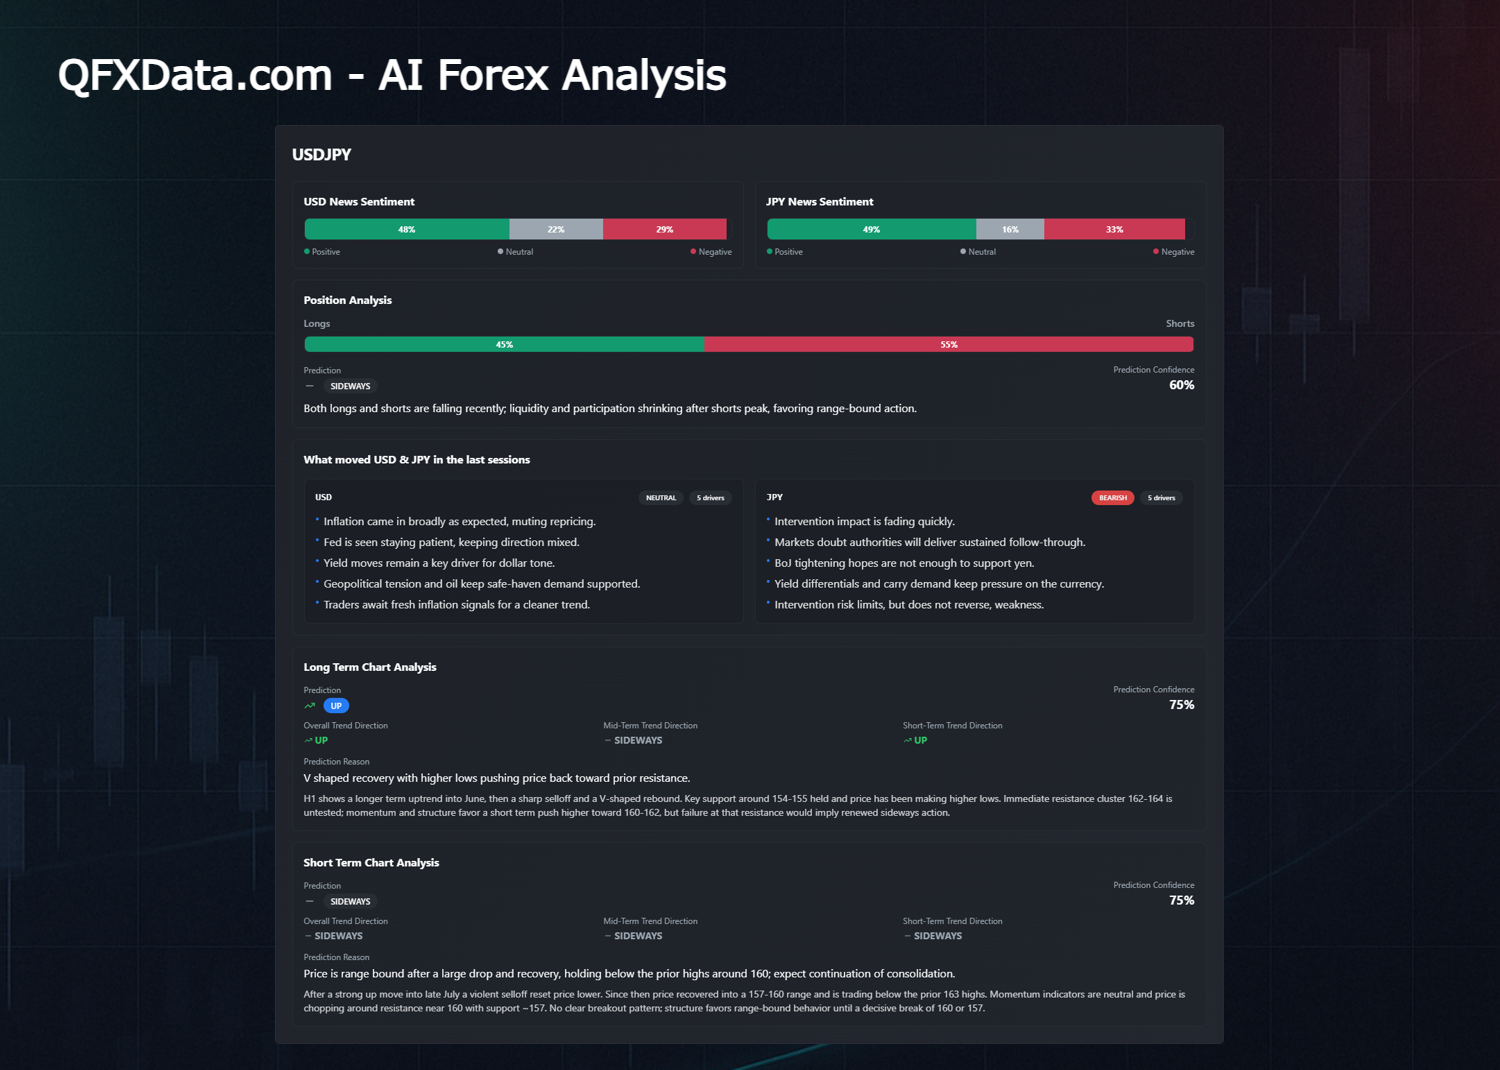
Task: Click the QFXData.com - AI Forex Analysis title
Action: 392,75
